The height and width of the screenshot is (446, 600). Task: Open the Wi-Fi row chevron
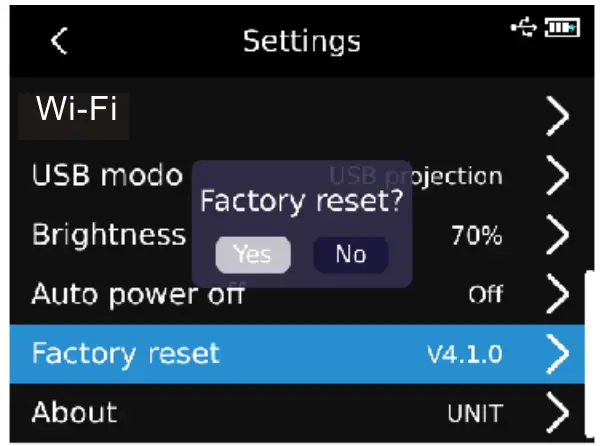558,117
